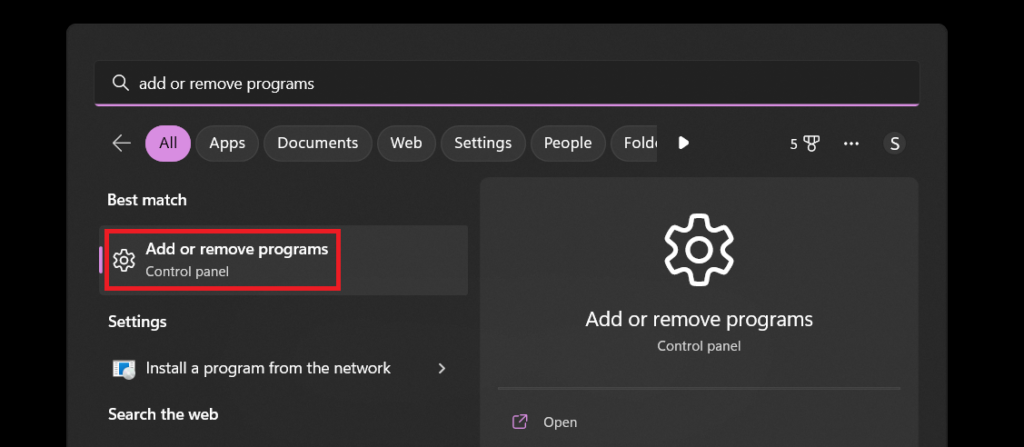
Task: Expand the chevron for Install a program
Action: (442, 368)
